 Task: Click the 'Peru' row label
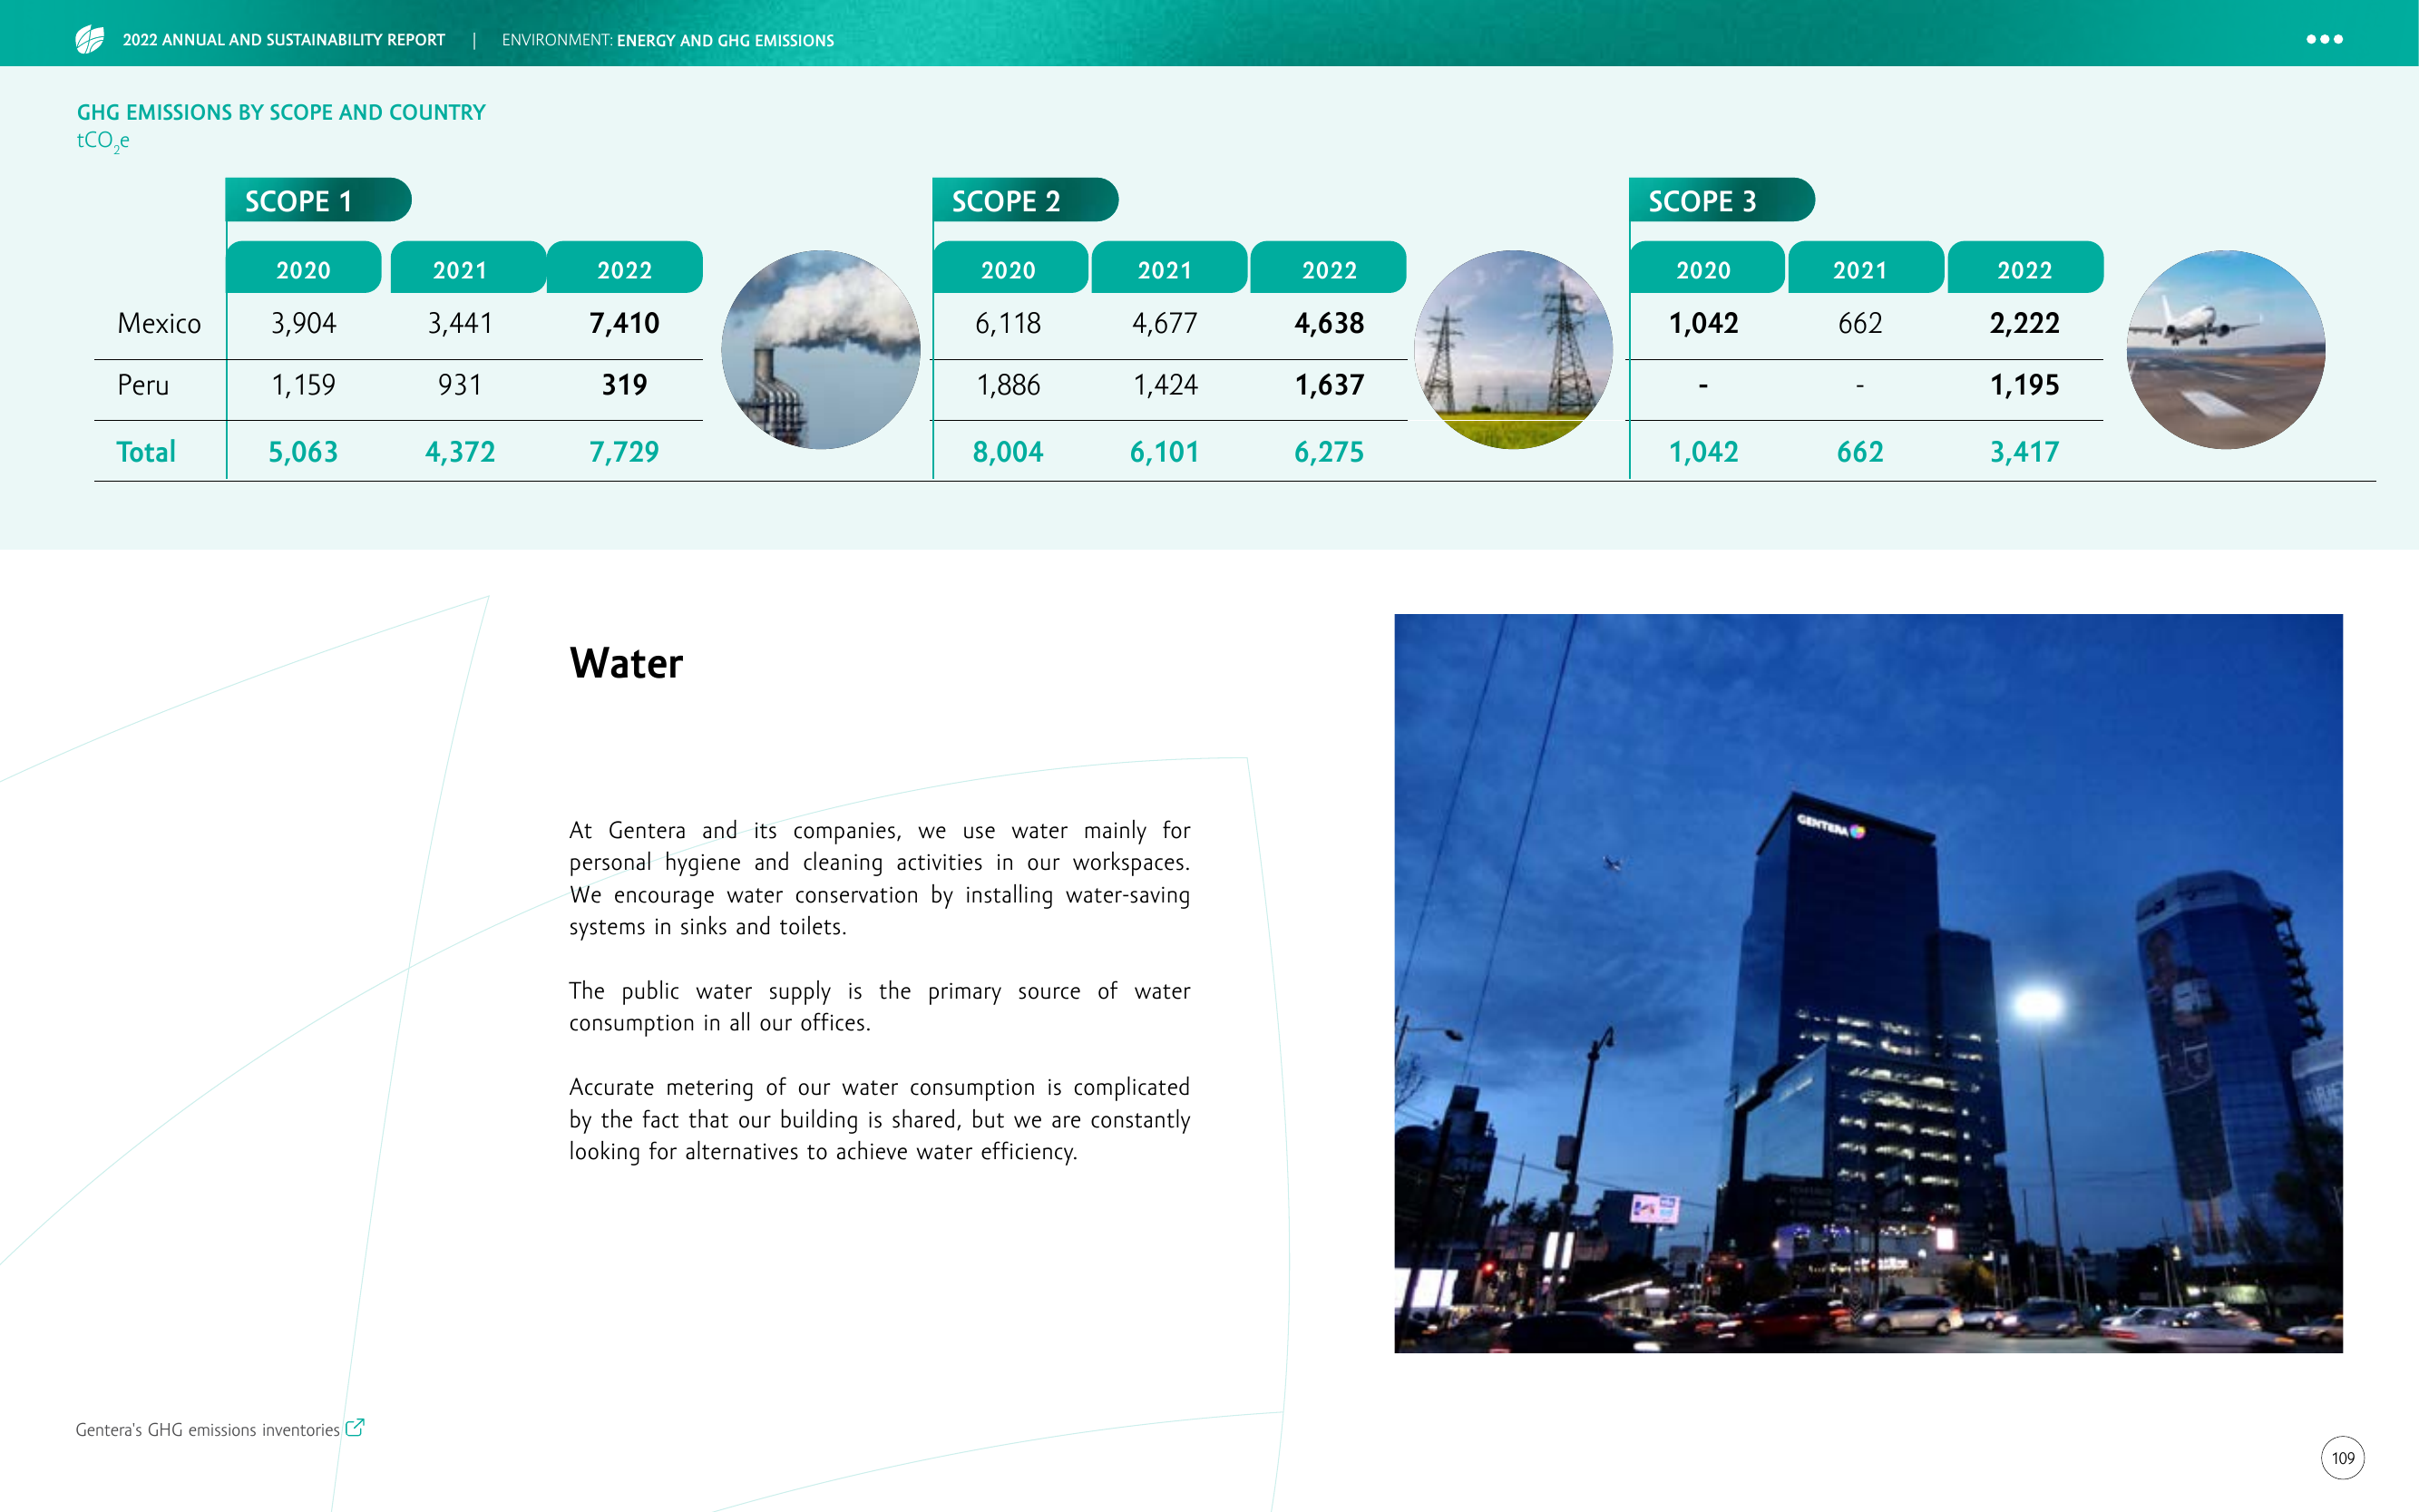[143, 385]
